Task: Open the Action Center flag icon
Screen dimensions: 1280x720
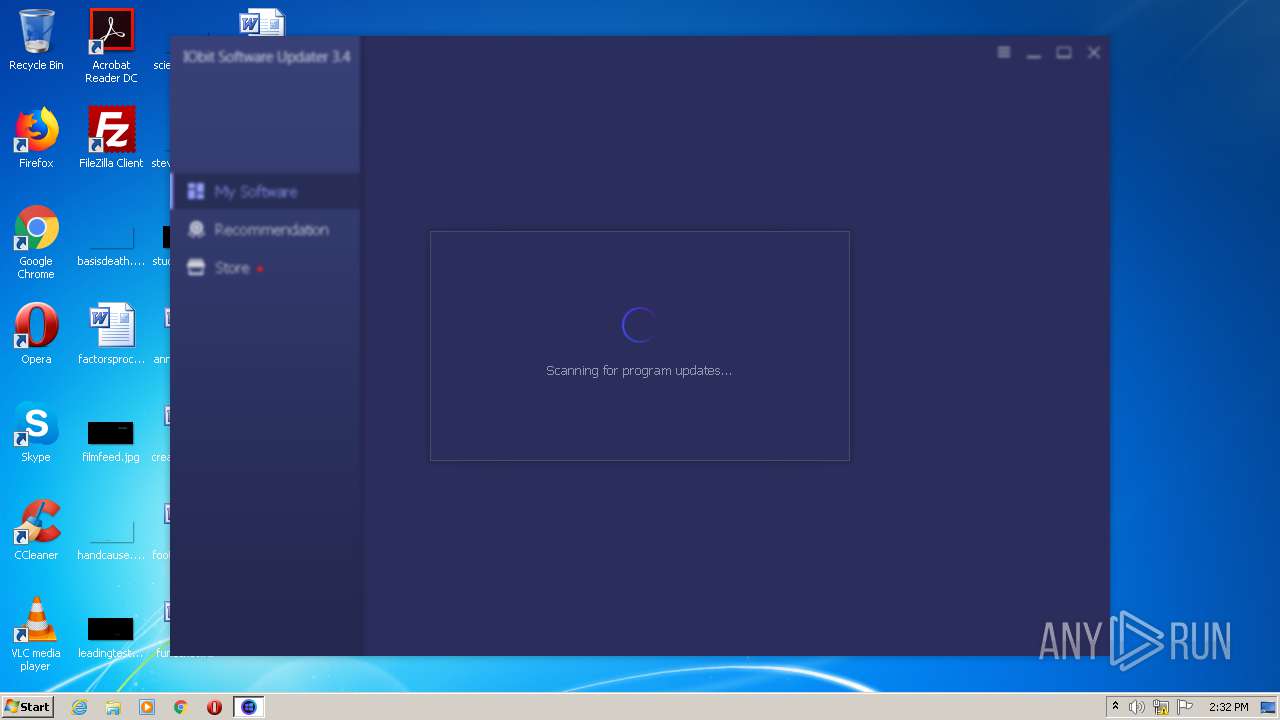Action: coord(1185,707)
